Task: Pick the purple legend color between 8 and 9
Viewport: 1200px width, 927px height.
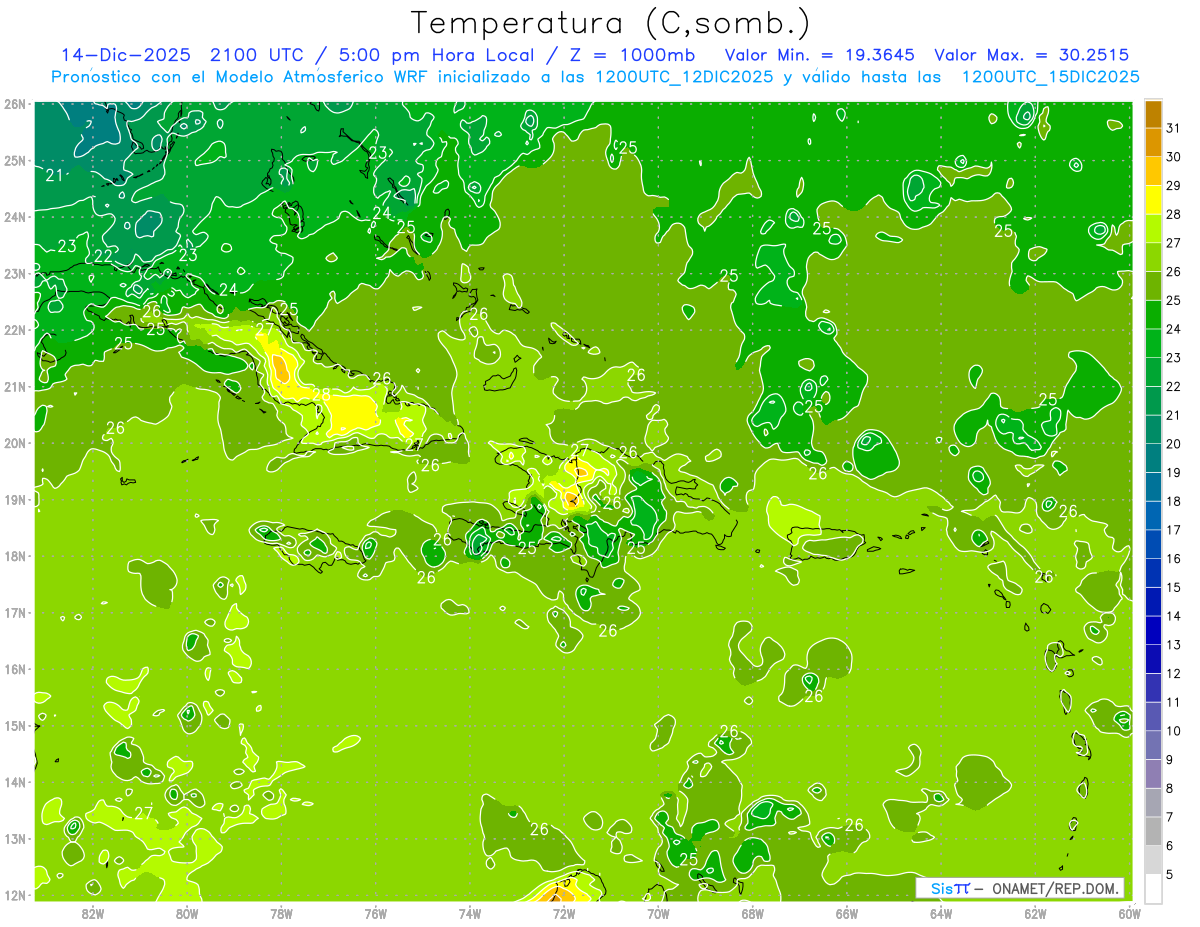Action: (1153, 774)
